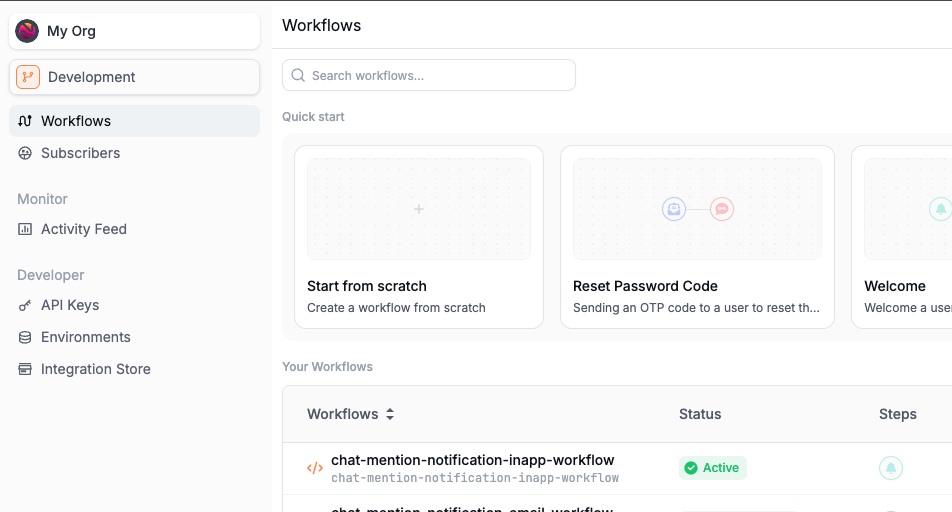Click the Development branch icon
The image size is (952, 512).
[x=28, y=77]
